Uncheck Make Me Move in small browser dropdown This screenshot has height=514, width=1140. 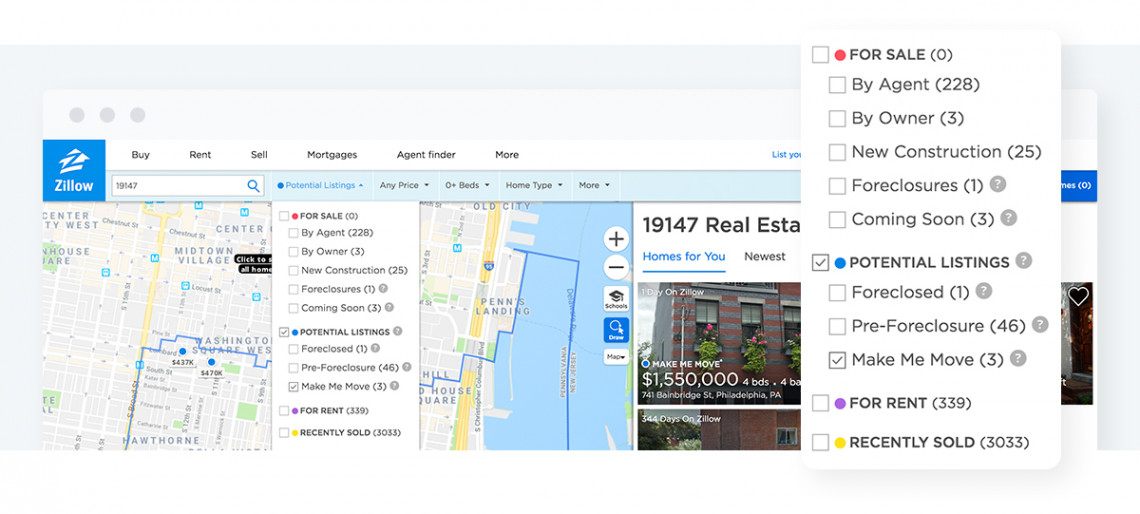tap(293, 387)
